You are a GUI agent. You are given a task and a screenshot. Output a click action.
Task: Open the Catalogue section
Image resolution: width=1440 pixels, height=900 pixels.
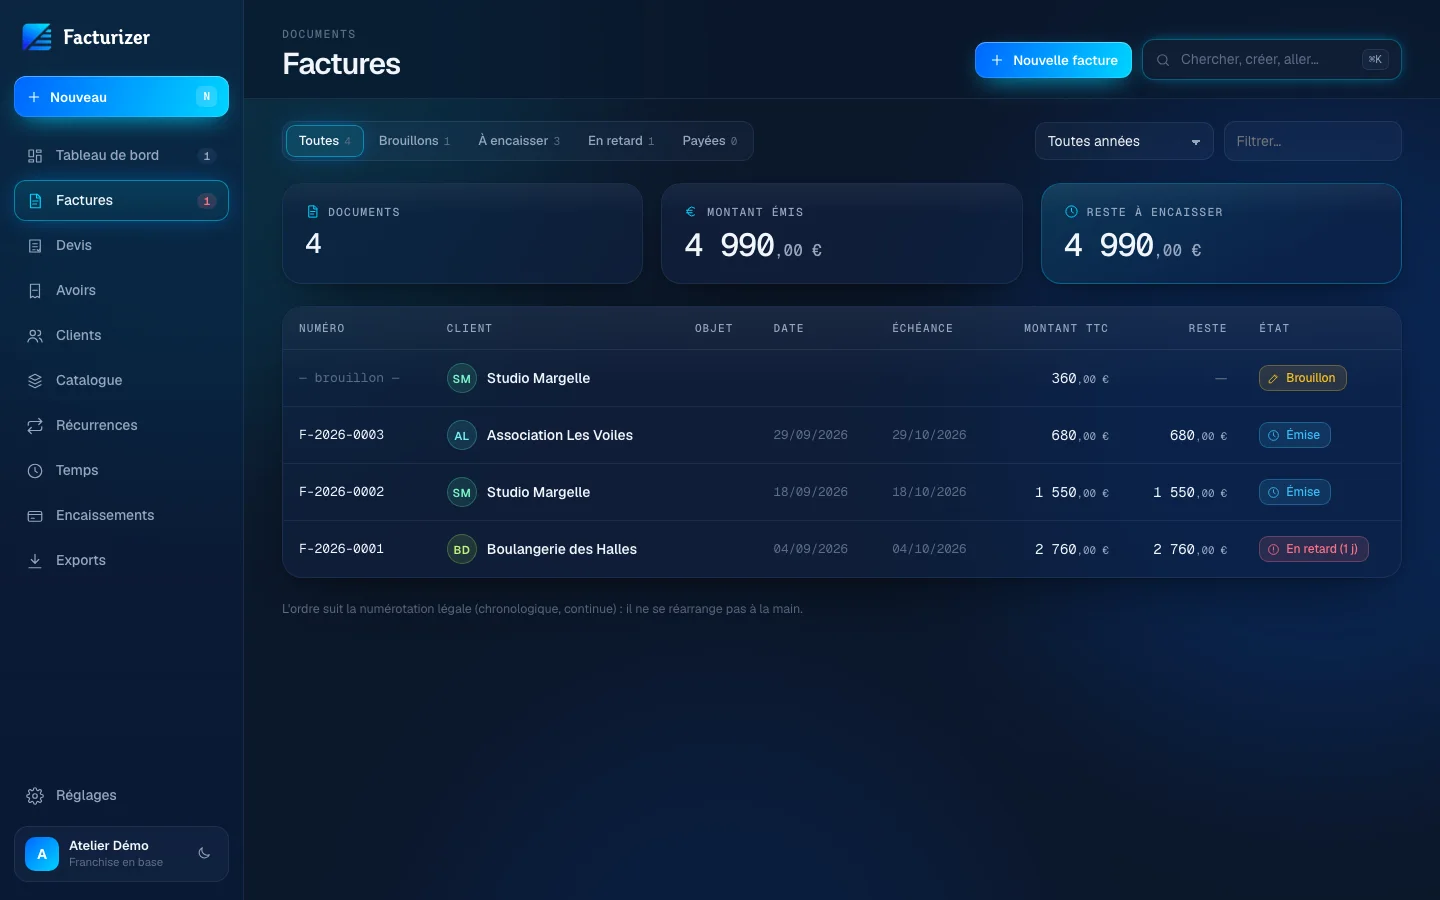[121, 380]
